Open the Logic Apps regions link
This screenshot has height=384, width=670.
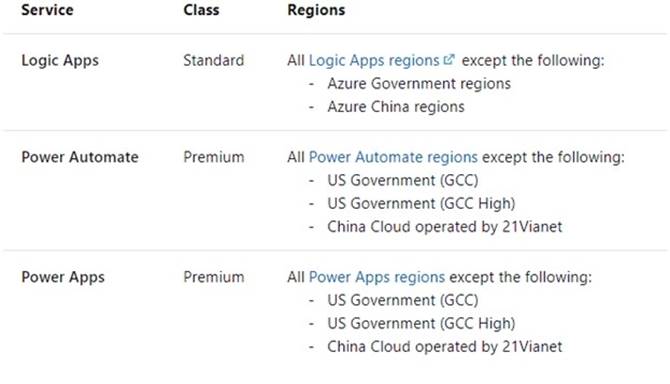coord(374,61)
